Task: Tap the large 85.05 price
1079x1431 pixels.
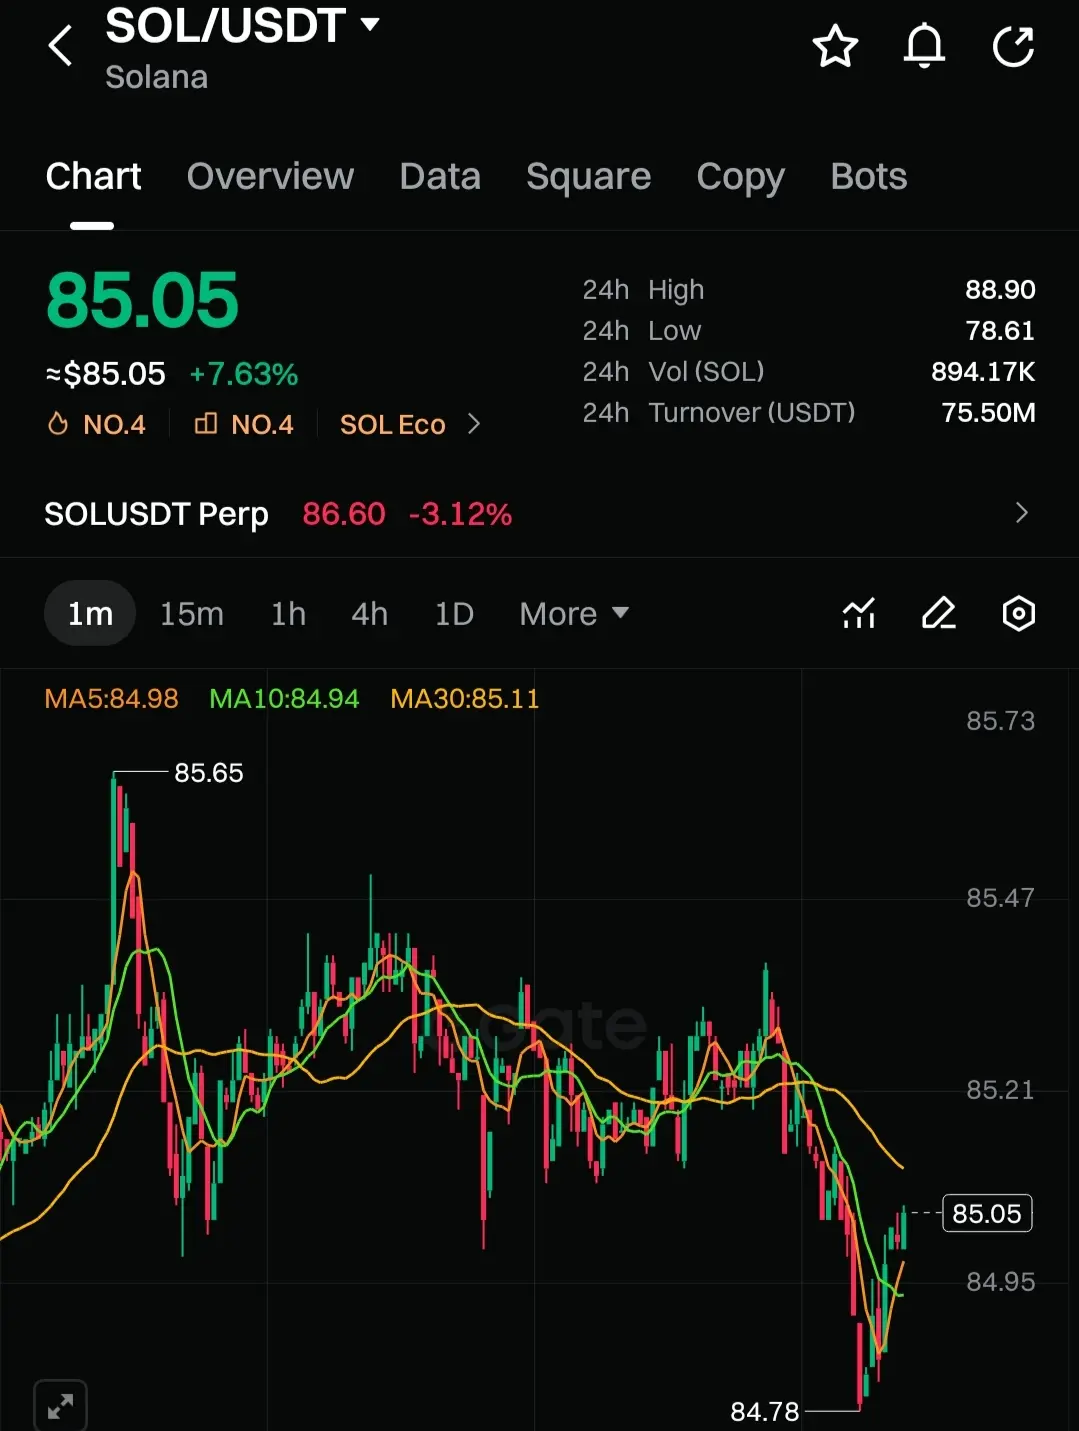Action: (x=142, y=300)
